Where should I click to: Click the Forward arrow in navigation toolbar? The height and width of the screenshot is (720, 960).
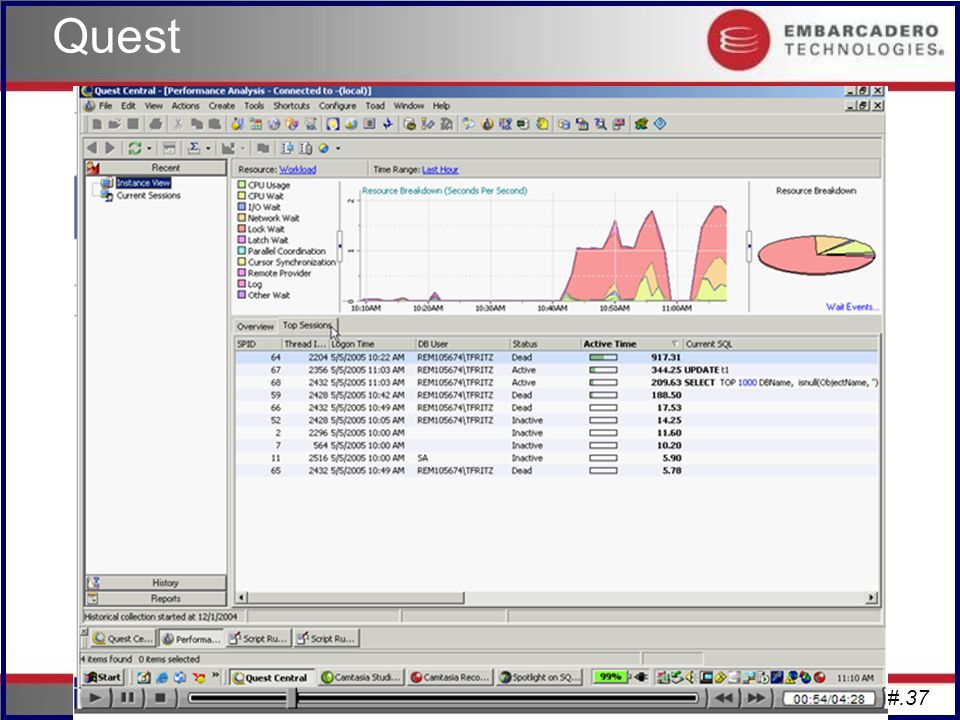110,148
